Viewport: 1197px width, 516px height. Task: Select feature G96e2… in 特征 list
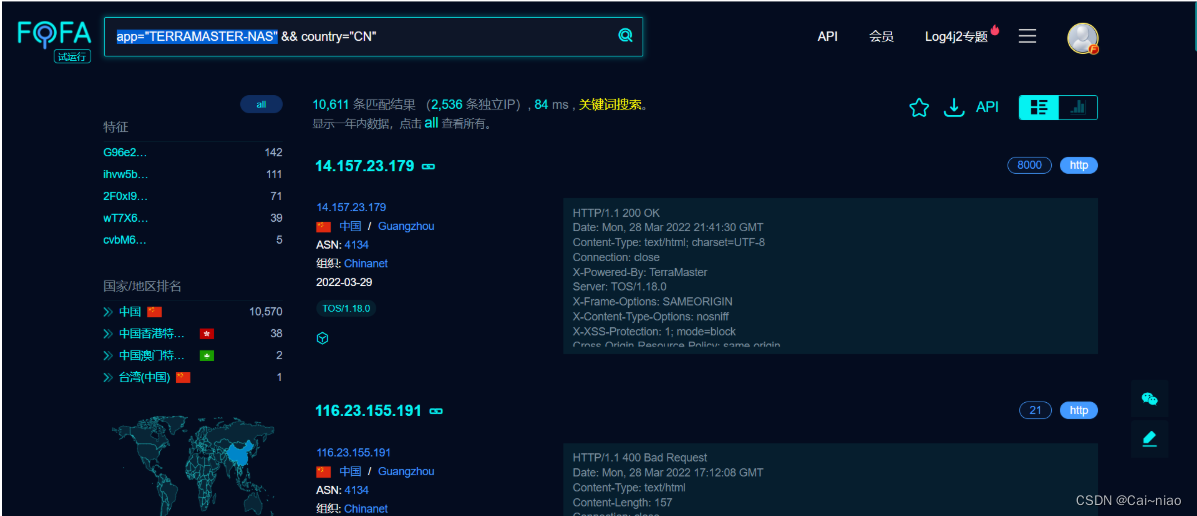[125, 152]
